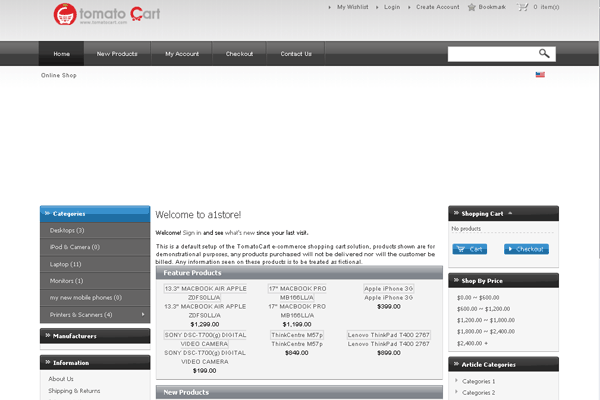Image resolution: width=600 pixels, height=400 pixels.
Task: Filter by $600.00 ~ $1,200.00 price range
Action: [483, 309]
